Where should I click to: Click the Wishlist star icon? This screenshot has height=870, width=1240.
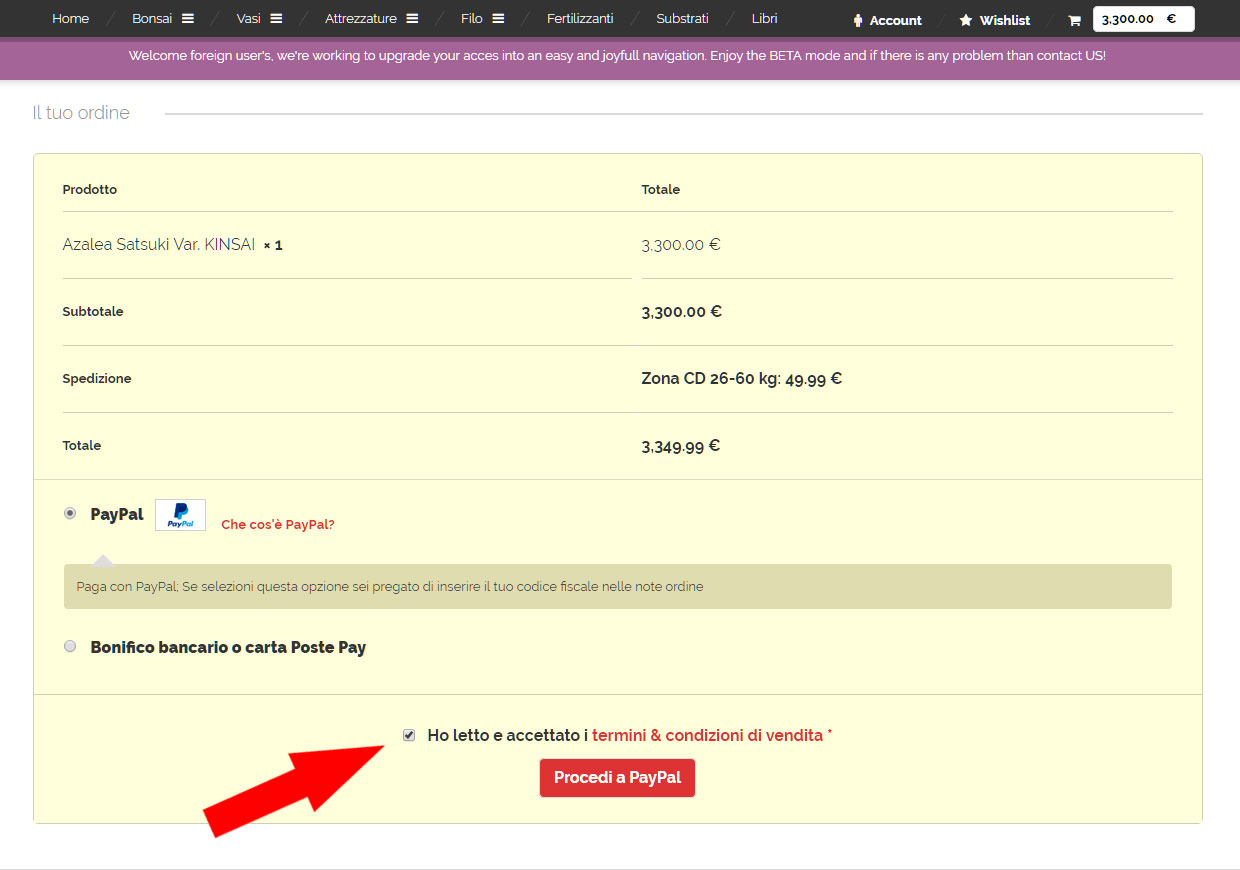click(966, 20)
